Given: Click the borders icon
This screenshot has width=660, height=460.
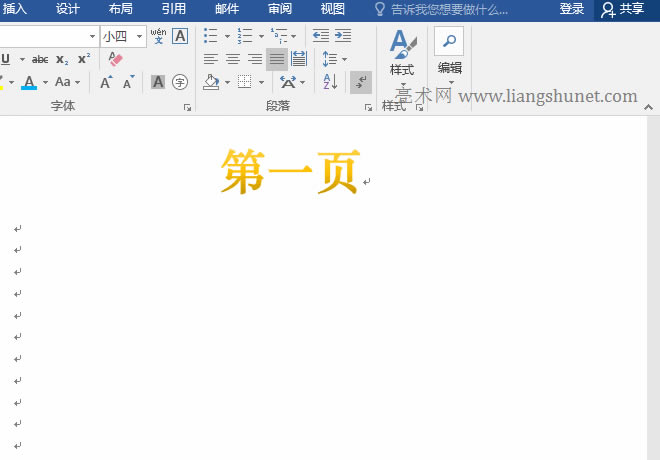Looking at the screenshot, I should click(245, 82).
